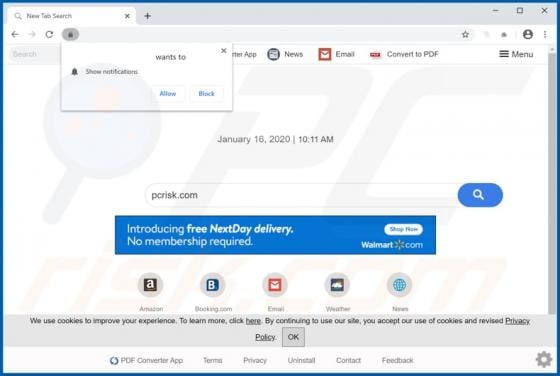Dismiss the notification permission popup
This screenshot has height=376, width=560.
click(224, 51)
